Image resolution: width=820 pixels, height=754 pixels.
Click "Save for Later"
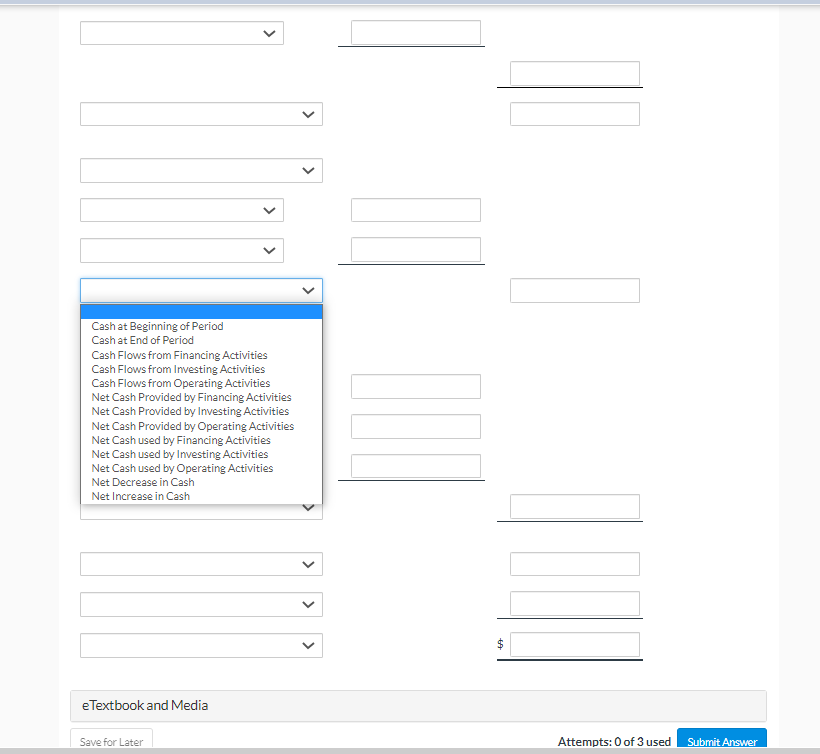pos(110,742)
